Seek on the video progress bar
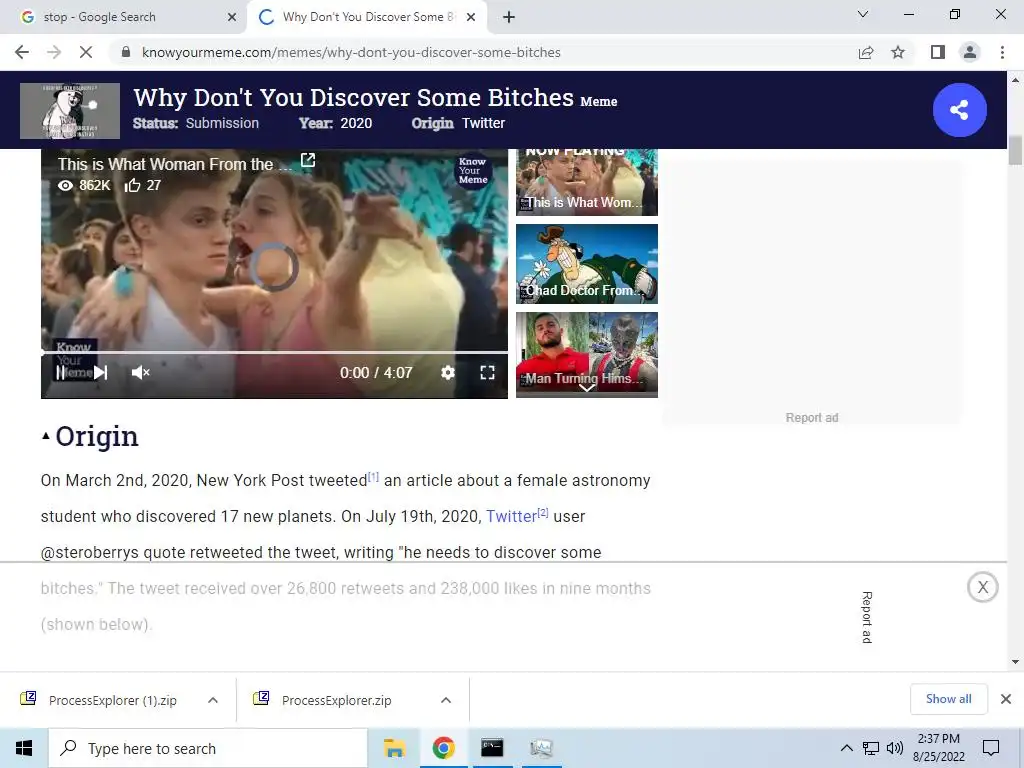The image size is (1024, 768). (274, 352)
